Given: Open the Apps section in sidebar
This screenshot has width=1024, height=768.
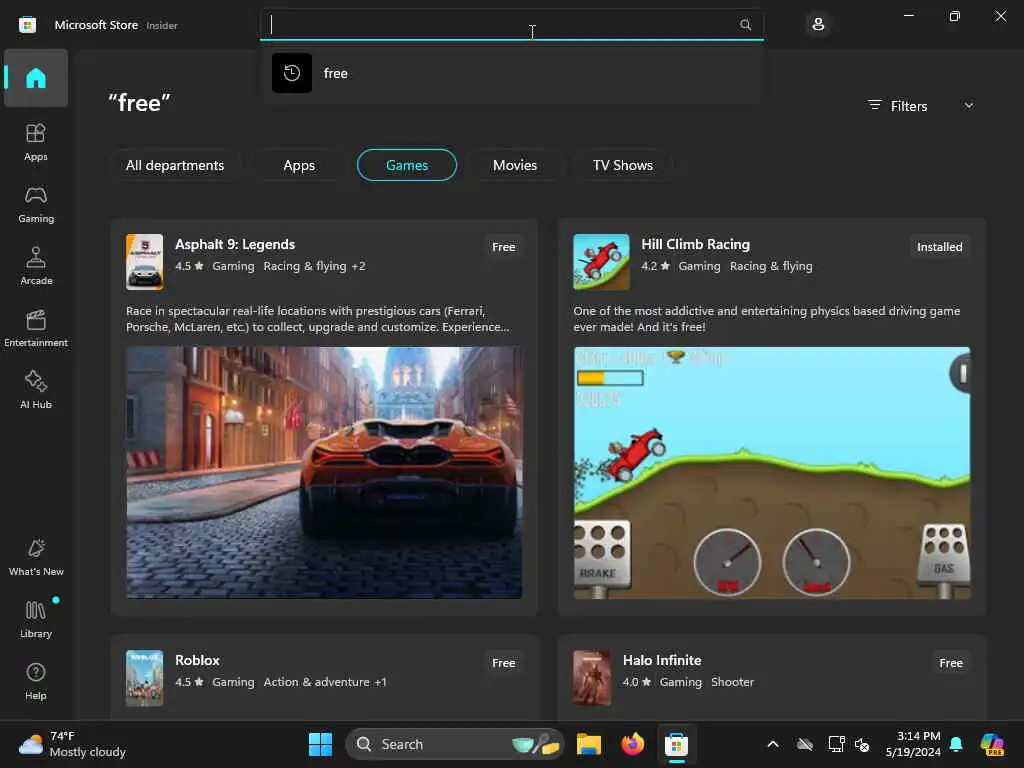Looking at the screenshot, I should coord(36,142).
